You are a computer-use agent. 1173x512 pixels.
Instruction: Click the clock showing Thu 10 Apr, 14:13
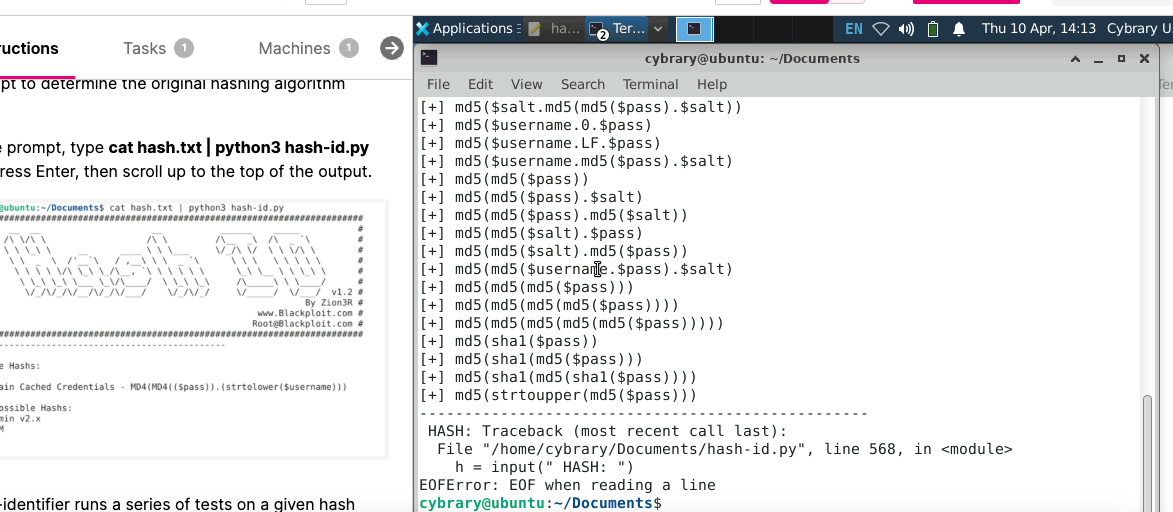coord(1038,29)
